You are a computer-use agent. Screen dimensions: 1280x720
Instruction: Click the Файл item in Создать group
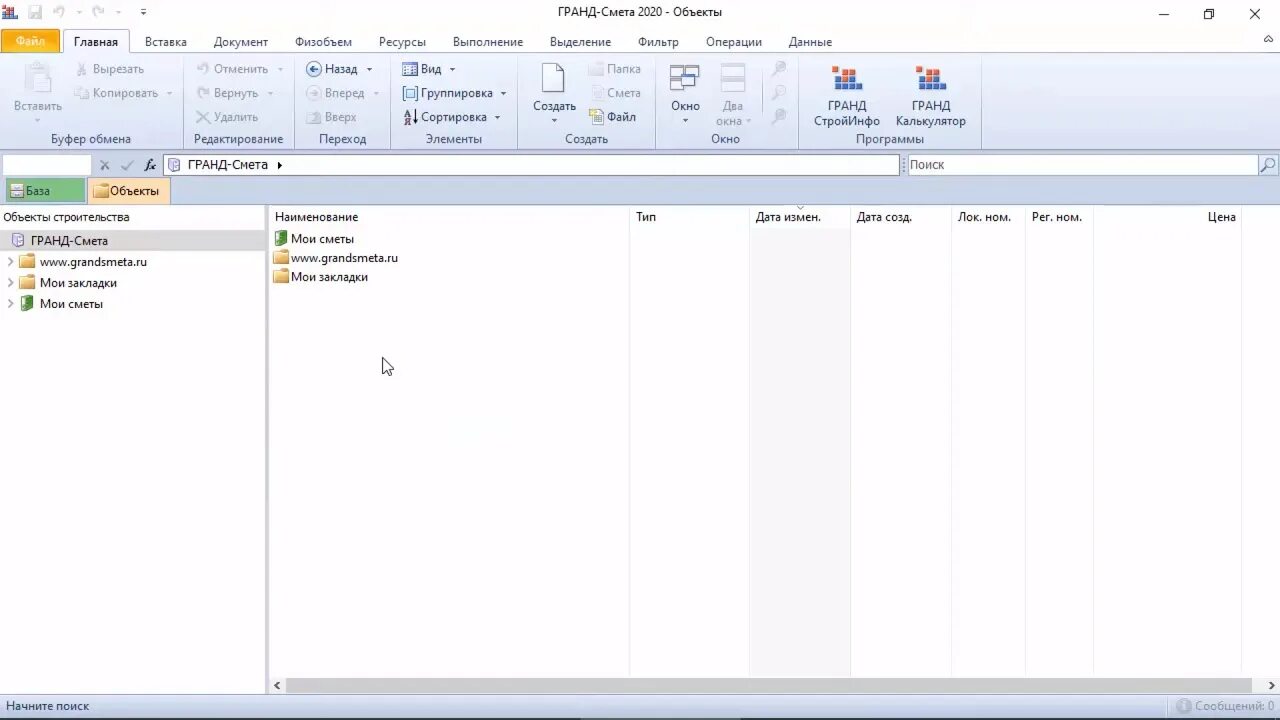pos(612,117)
